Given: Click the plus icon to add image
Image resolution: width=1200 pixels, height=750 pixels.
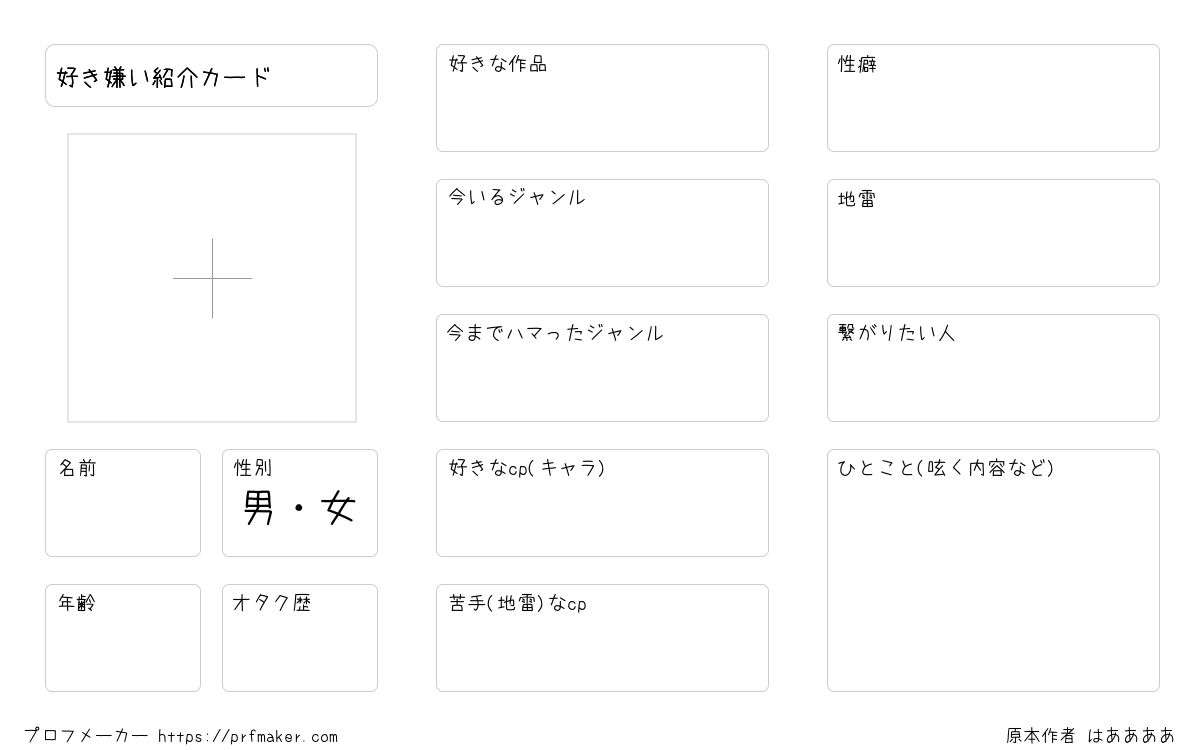Looking at the screenshot, I should [x=212, y=278].
